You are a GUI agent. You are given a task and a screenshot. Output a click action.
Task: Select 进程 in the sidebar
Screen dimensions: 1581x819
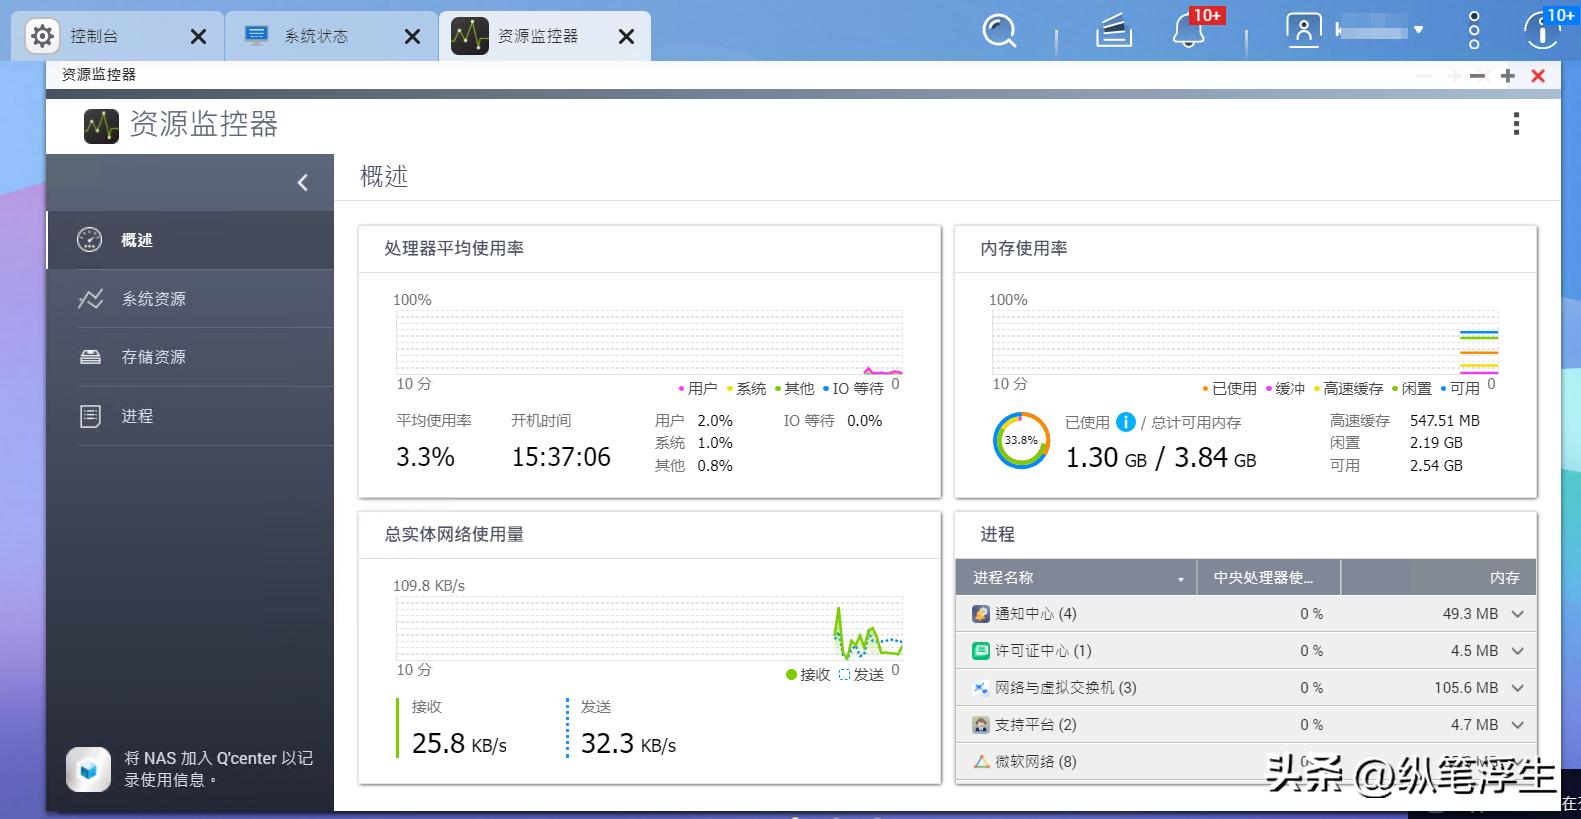(190, 416)
